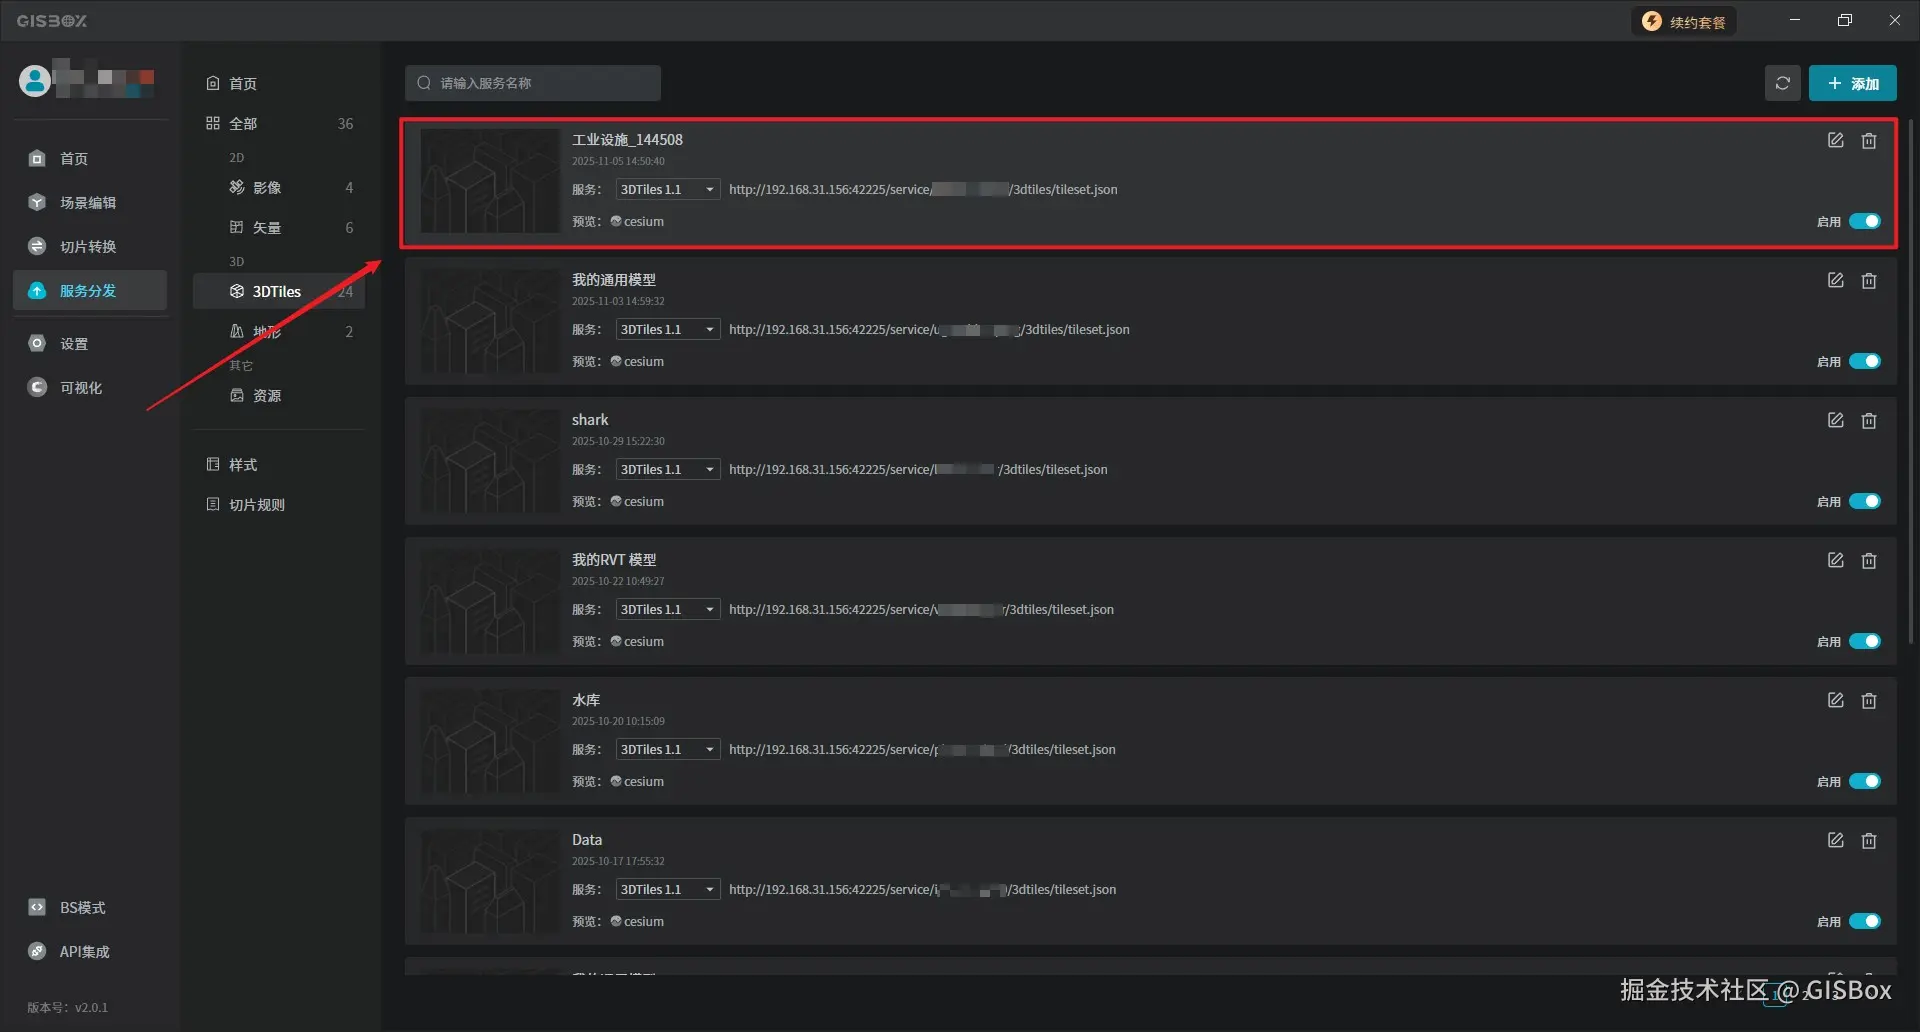Delete the shark service
The height and width of the screenshot is (1032, 1920).
1868,421
